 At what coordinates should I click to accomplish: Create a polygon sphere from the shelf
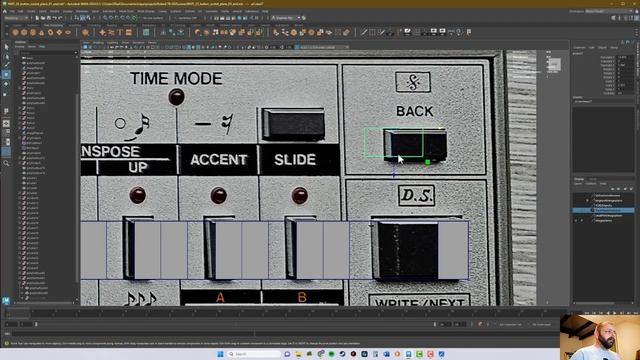pyautogui.click(x=15, y=32)
